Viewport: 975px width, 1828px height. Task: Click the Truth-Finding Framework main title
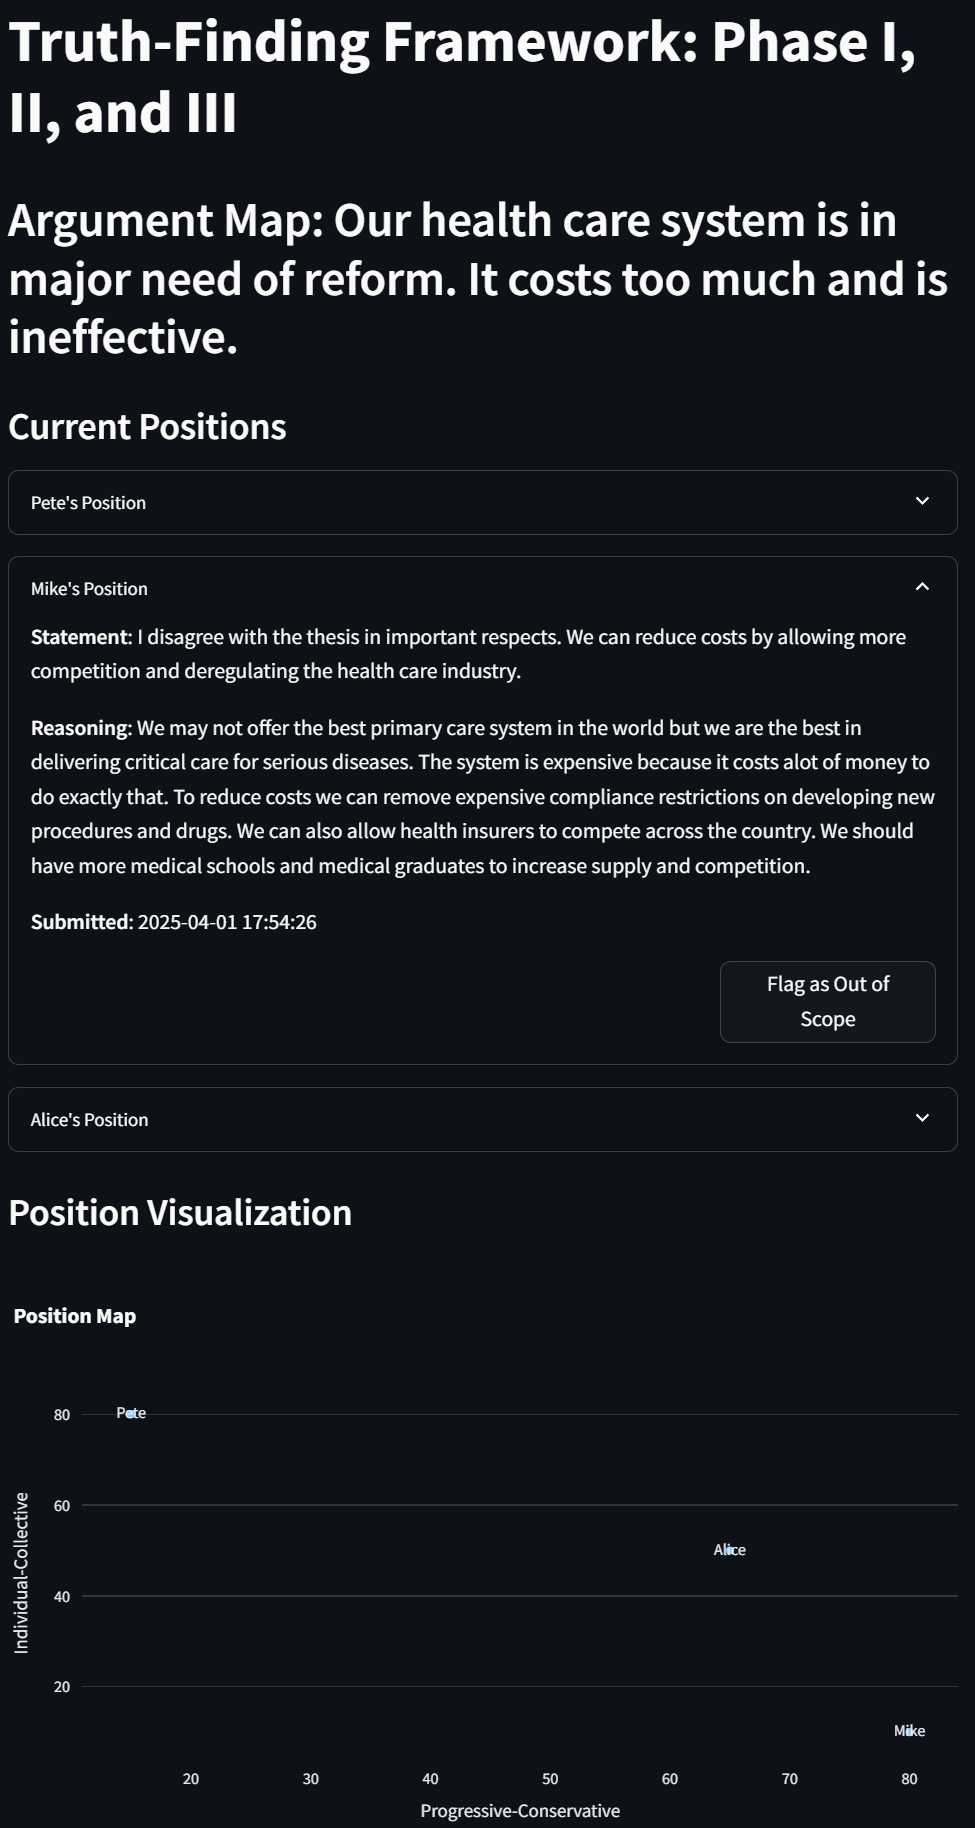[x=462, y=77]
